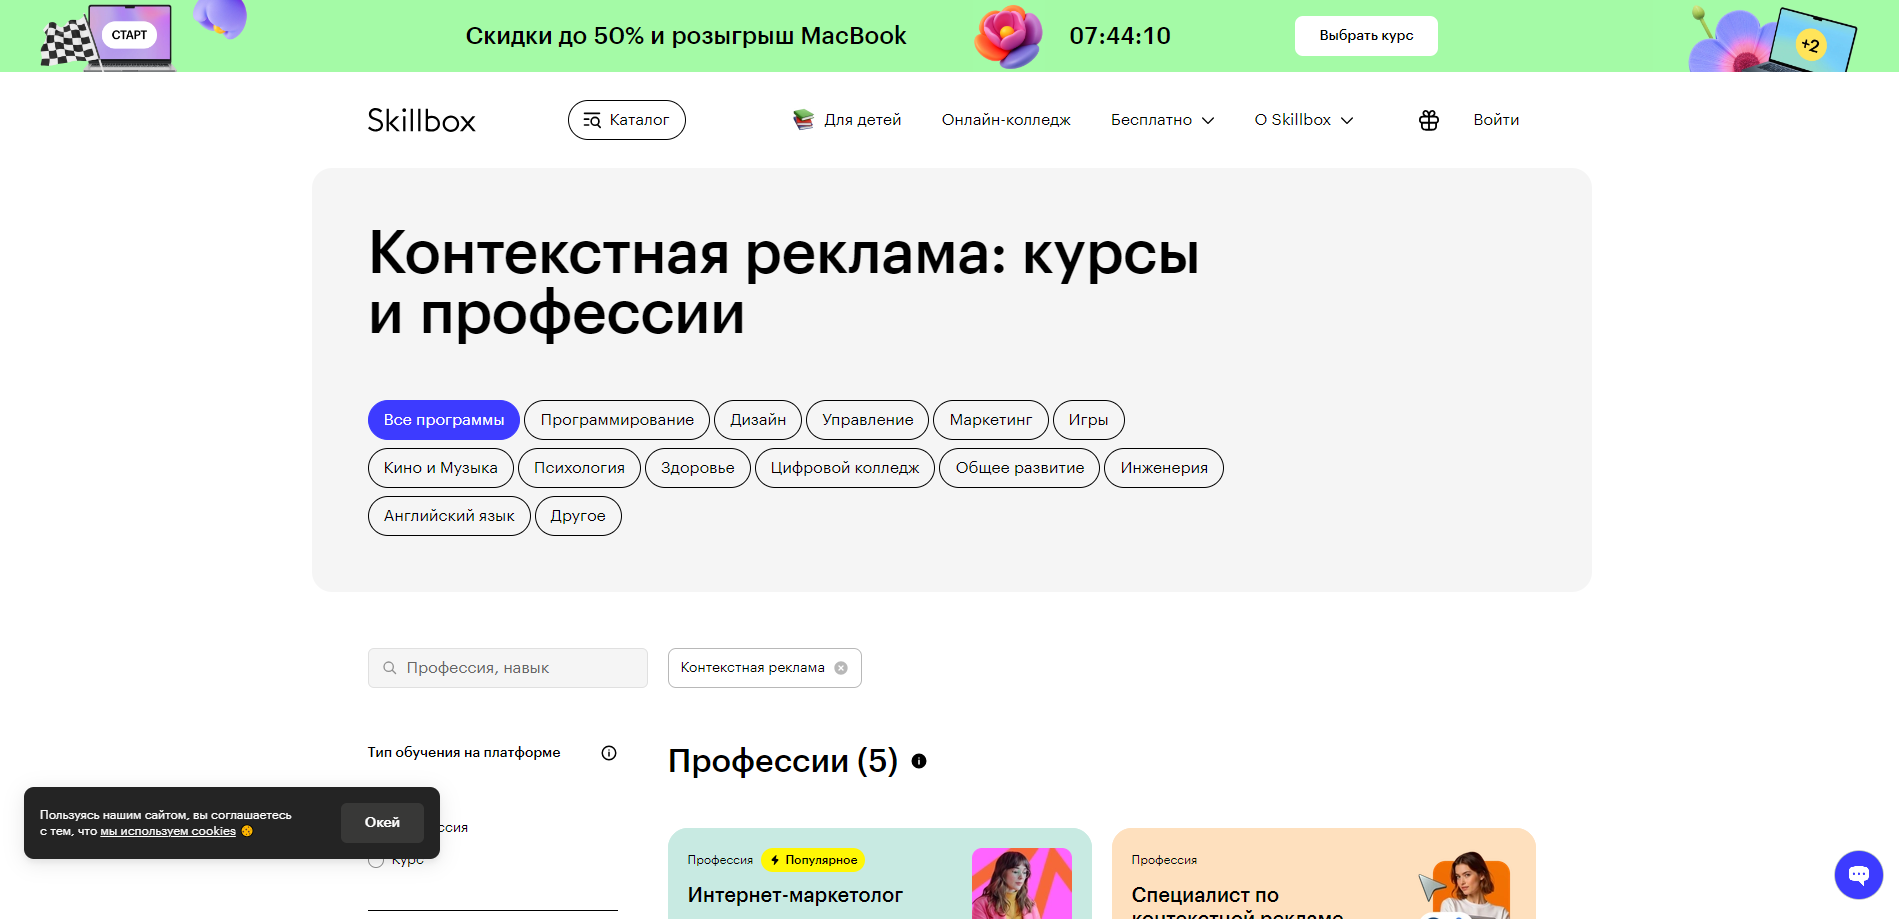This screenshot has height=919, width=1899.
Task: Select the Цифровой колледж category
Action: click(845, 468)
